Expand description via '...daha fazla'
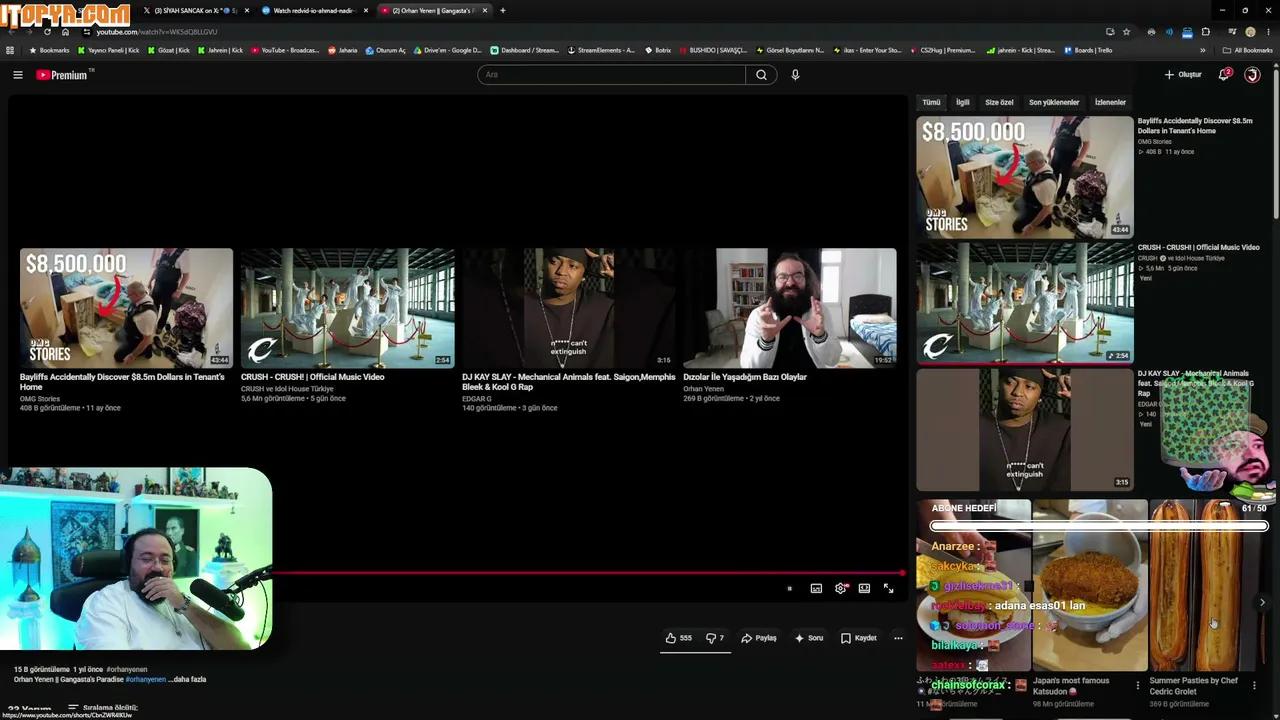Image resolution: width=1280 pixels, height=720 pixels. click(187, 680)
